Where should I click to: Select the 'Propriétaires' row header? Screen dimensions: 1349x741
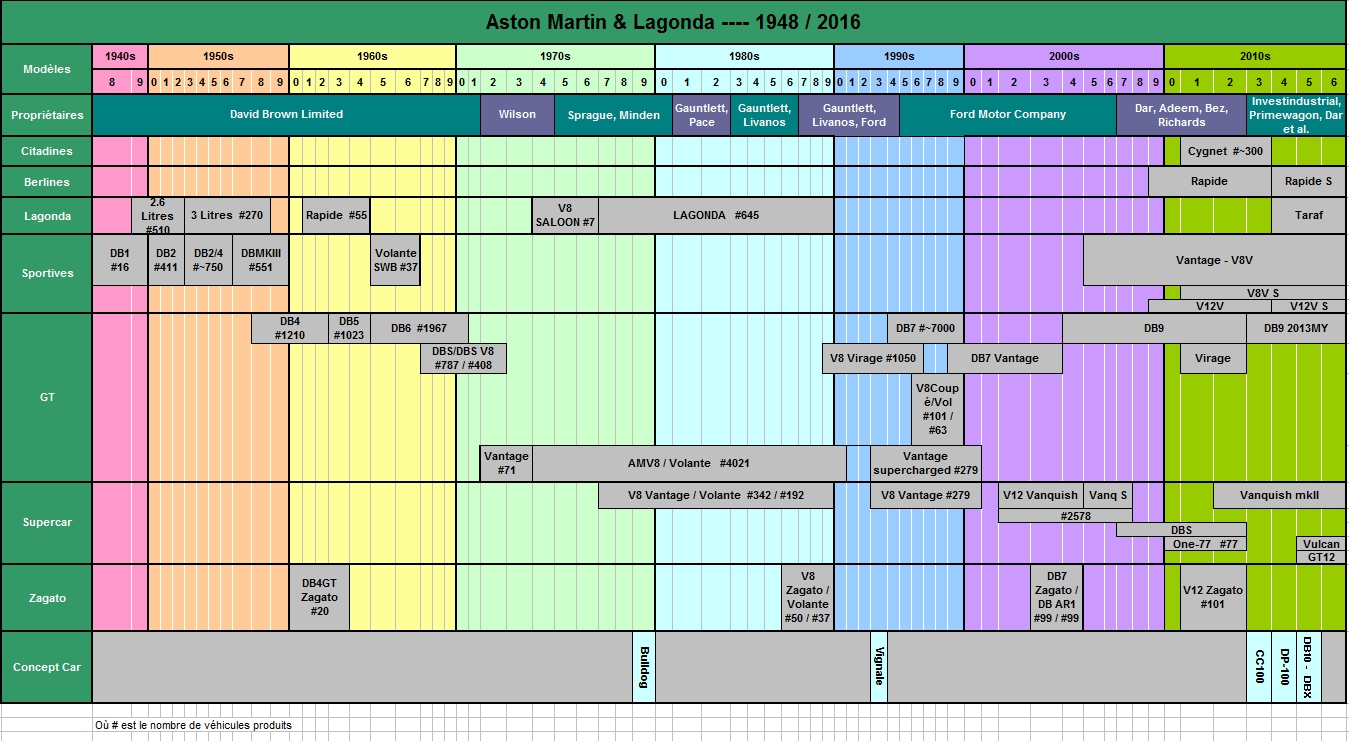coord(47,115)
